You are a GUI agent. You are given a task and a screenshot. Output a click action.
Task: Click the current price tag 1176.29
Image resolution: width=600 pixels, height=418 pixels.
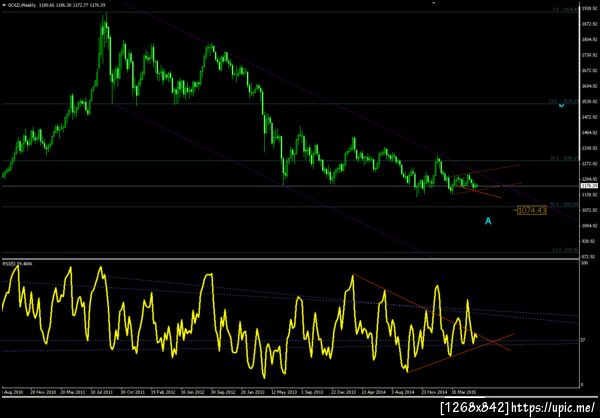click(x=589, y=186)
